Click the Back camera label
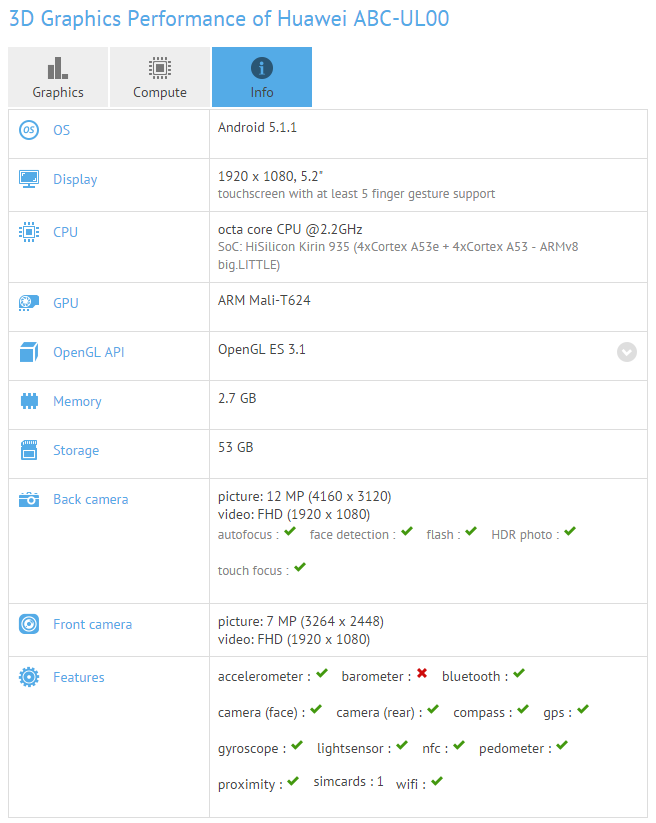Screen dimensions: 656x823 coord(90,499)
